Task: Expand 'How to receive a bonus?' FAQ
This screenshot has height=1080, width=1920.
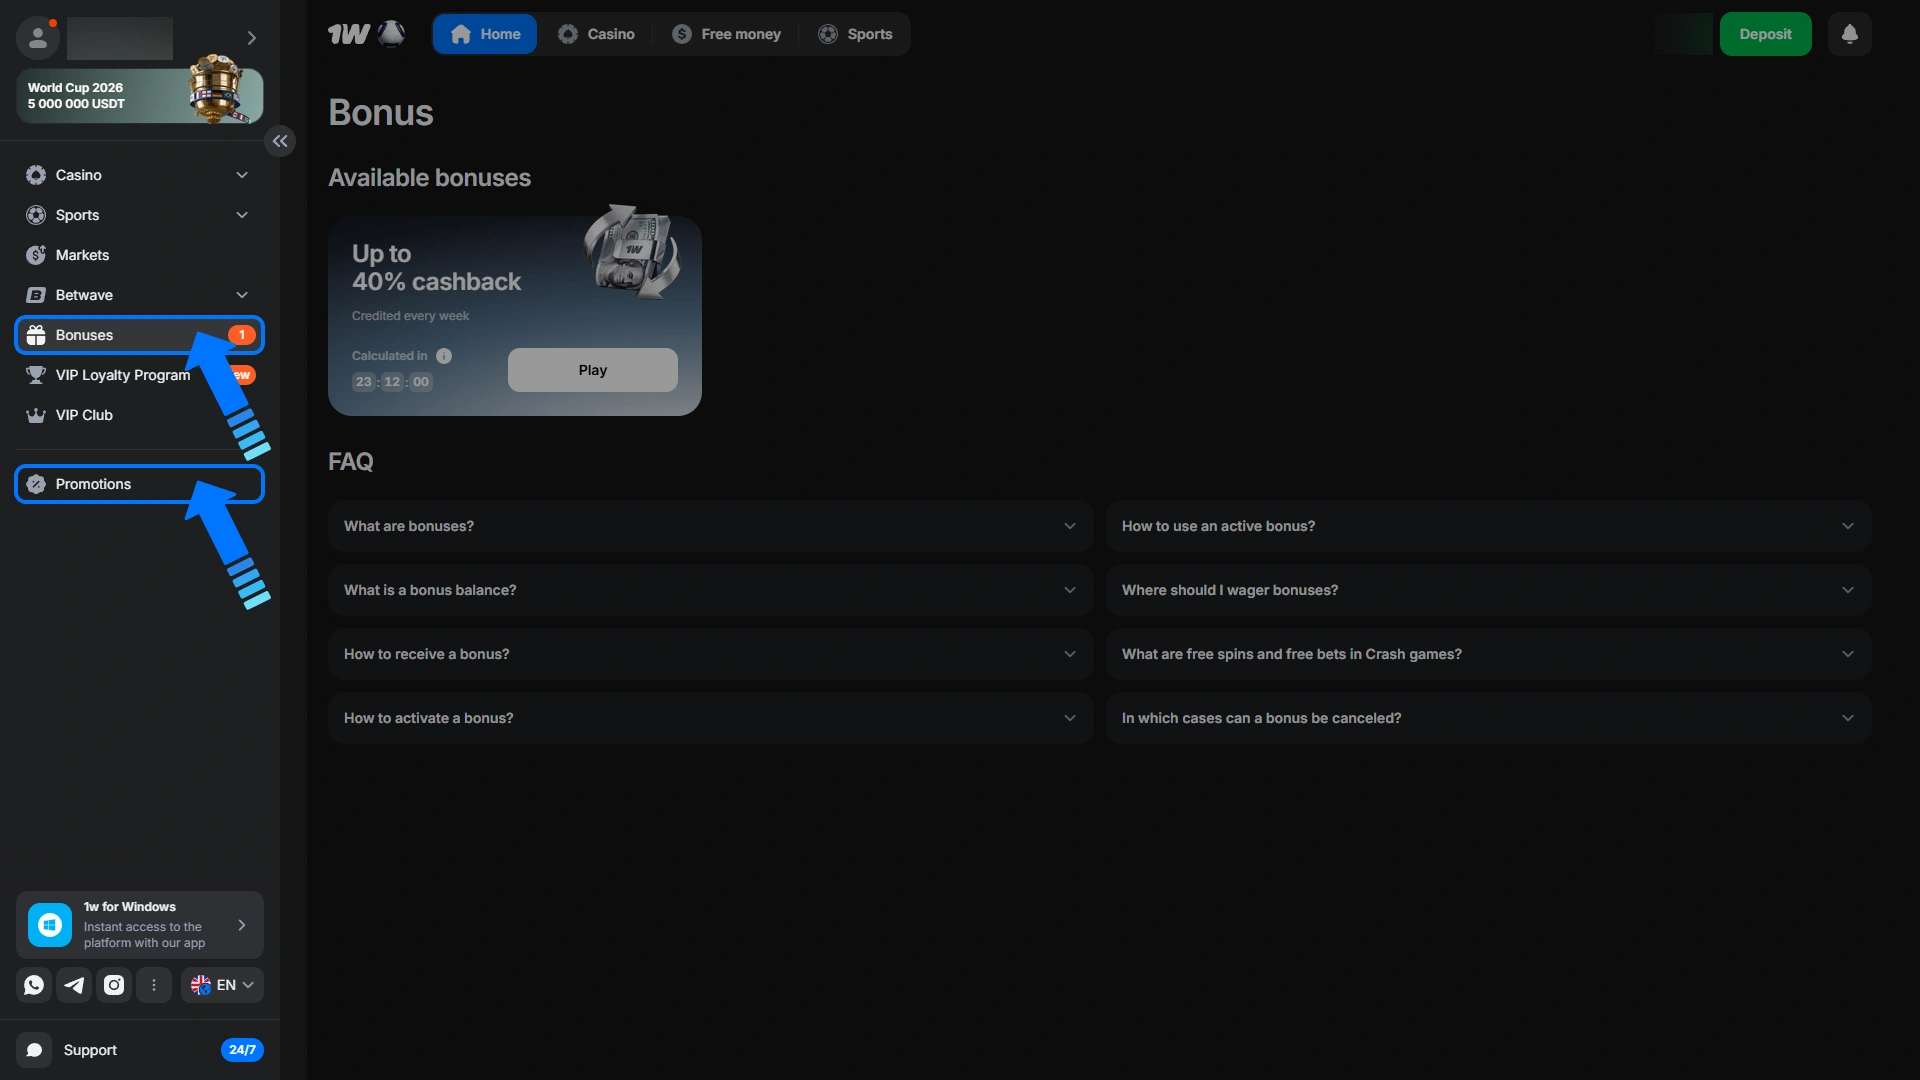Action: click(711, 654)
